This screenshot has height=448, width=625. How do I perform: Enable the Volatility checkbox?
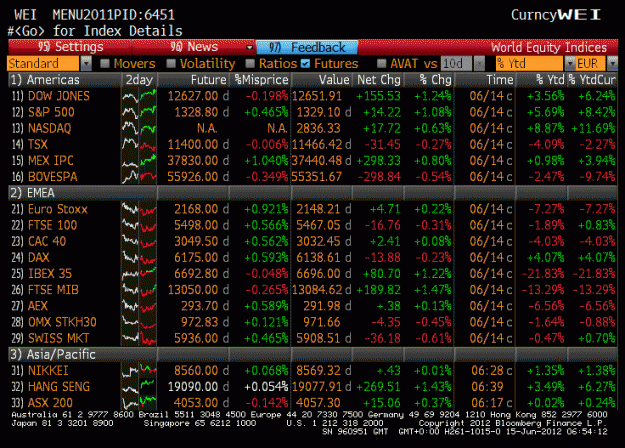(171, 63)
